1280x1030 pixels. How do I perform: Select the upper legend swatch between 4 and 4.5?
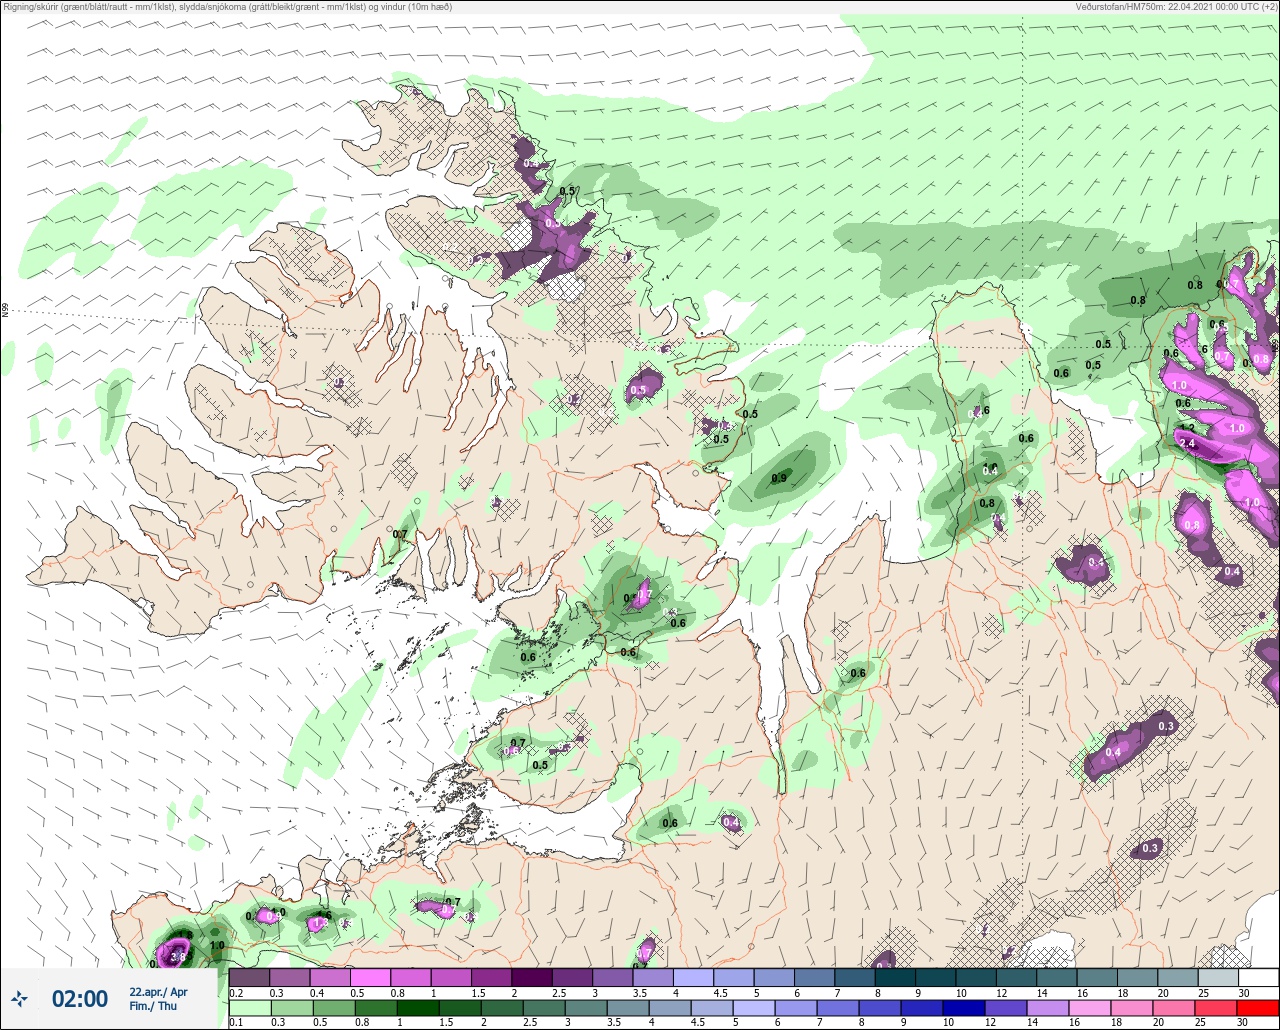click(x=693, y=977)
